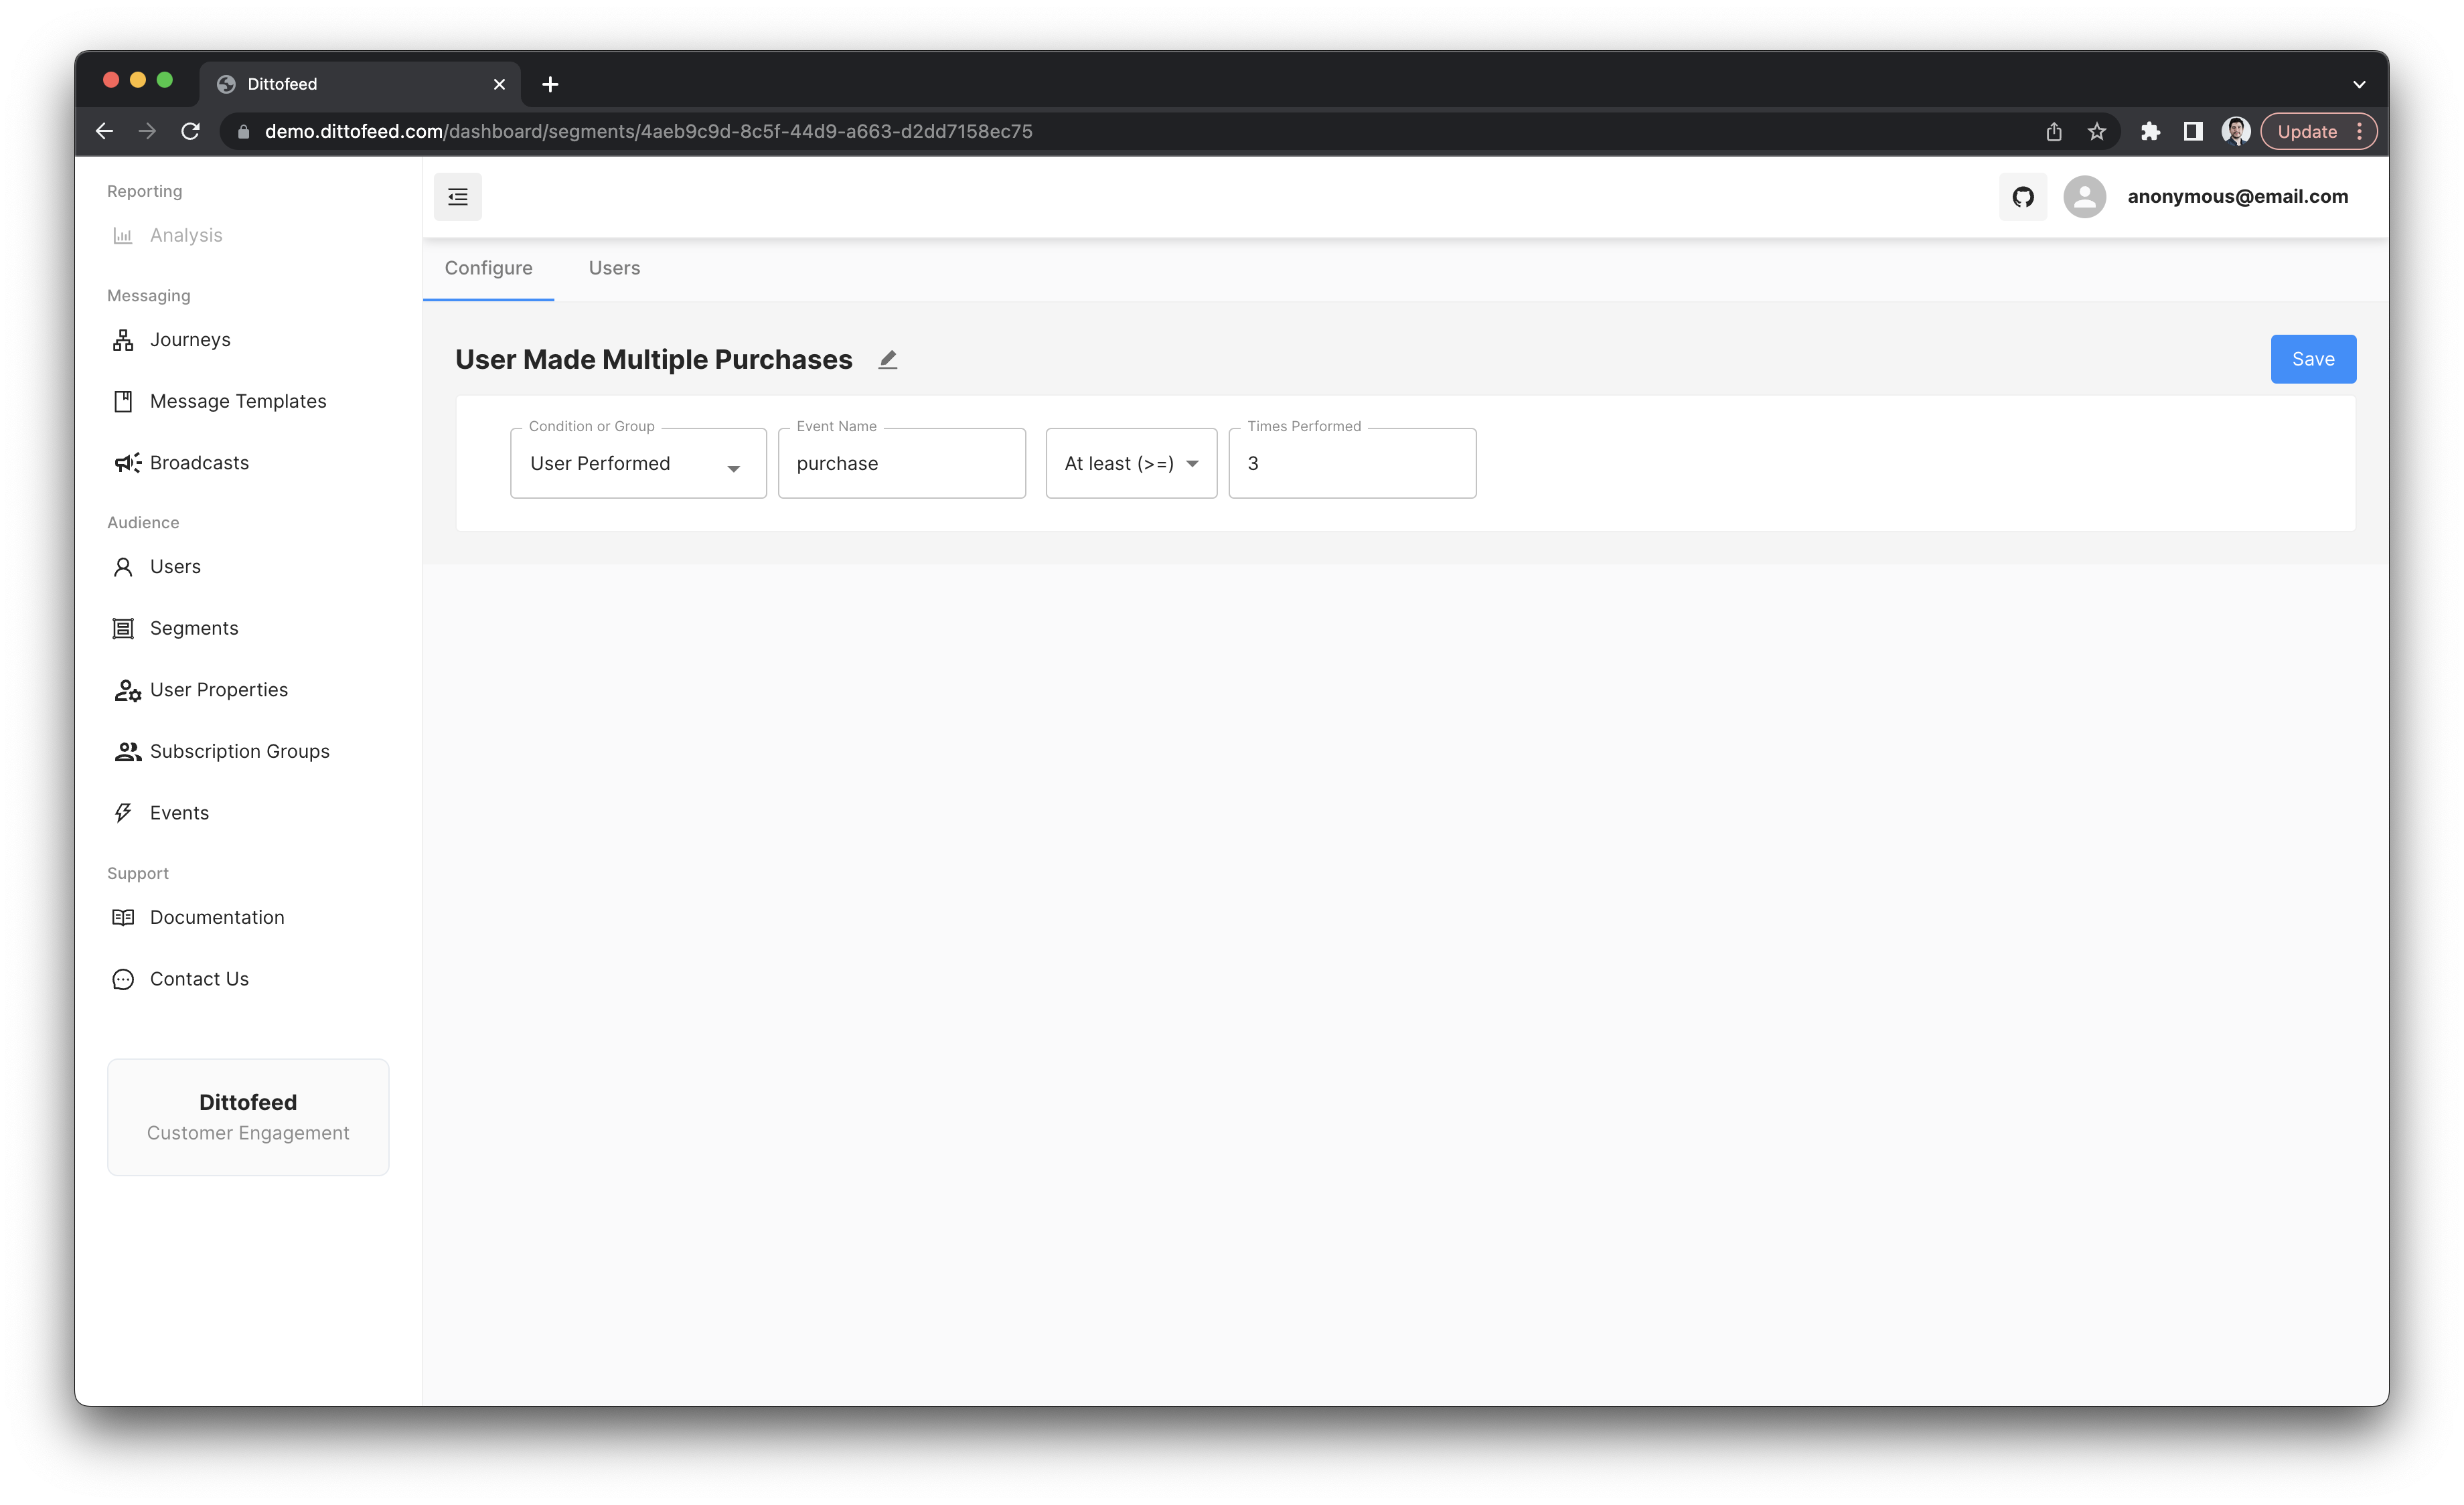The width and height of the screenshot is (2464, 1505).
Task: Click the user avatar icon
Action: 2084,197
